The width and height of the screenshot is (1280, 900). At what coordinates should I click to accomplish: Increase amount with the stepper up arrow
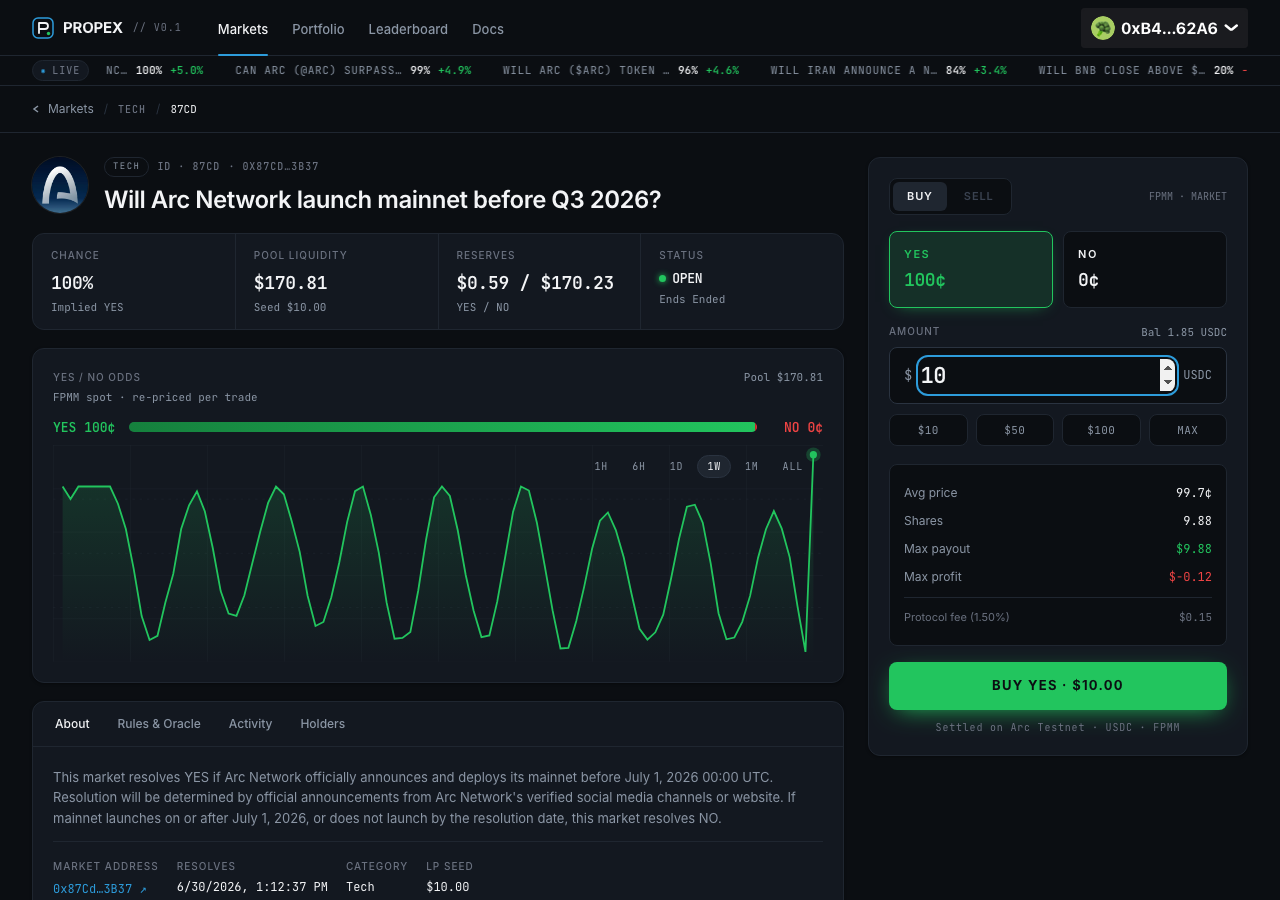point(1167,368)
